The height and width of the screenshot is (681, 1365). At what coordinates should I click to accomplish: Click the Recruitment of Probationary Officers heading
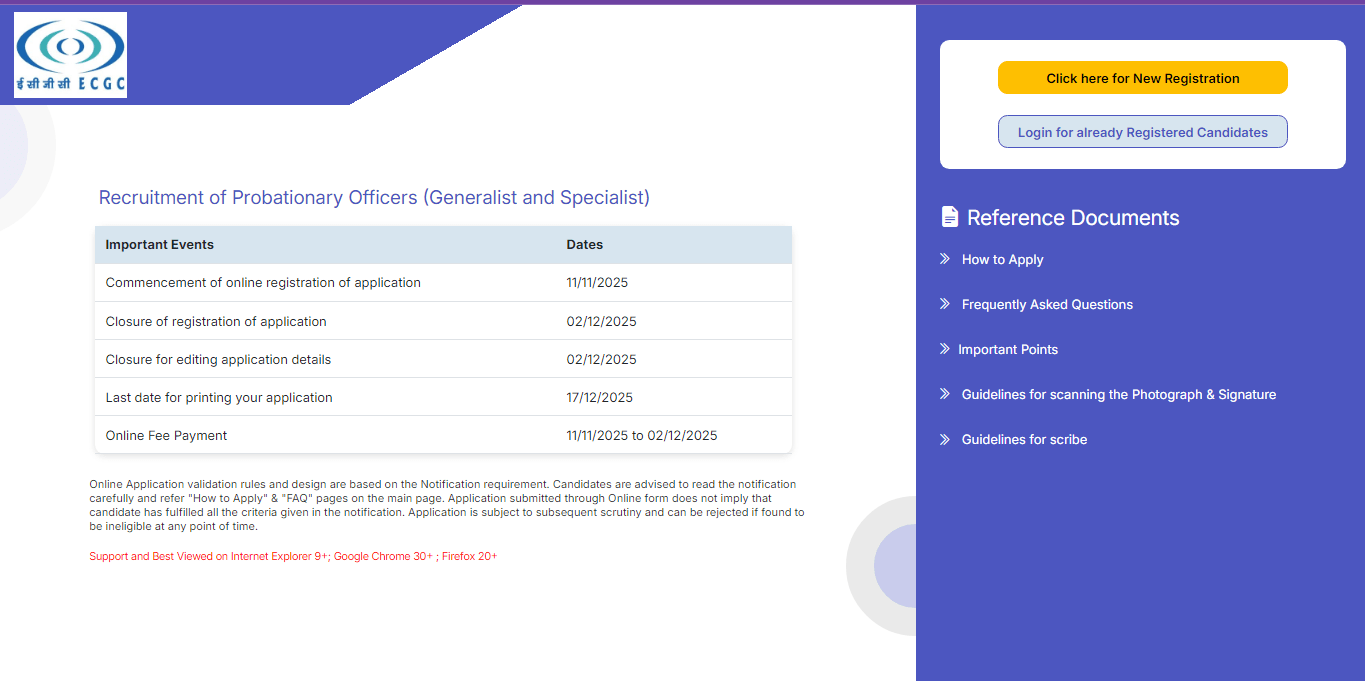pyautogui.click(x=374, y=198)
